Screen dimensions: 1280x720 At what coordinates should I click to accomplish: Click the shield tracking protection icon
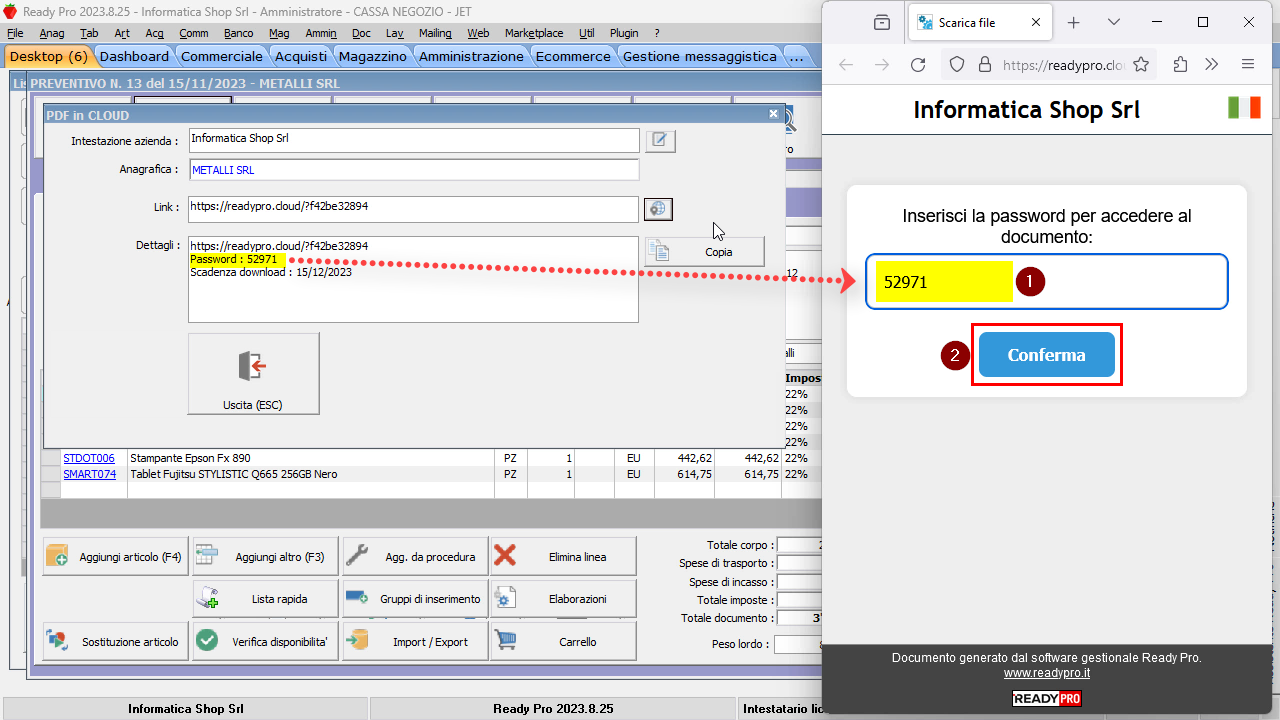[957, 65]
